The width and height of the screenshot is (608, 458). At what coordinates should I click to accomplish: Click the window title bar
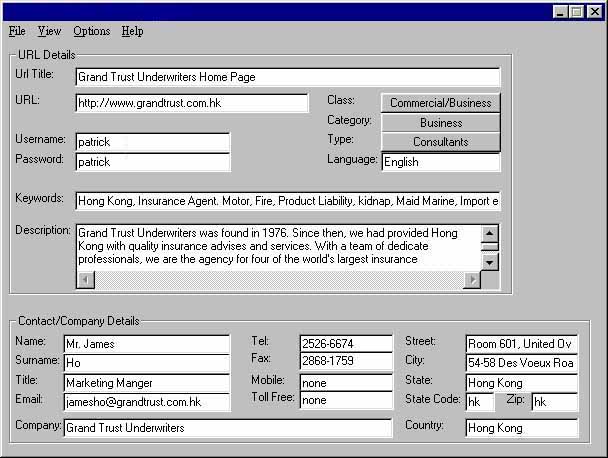[x=277, y=12]
